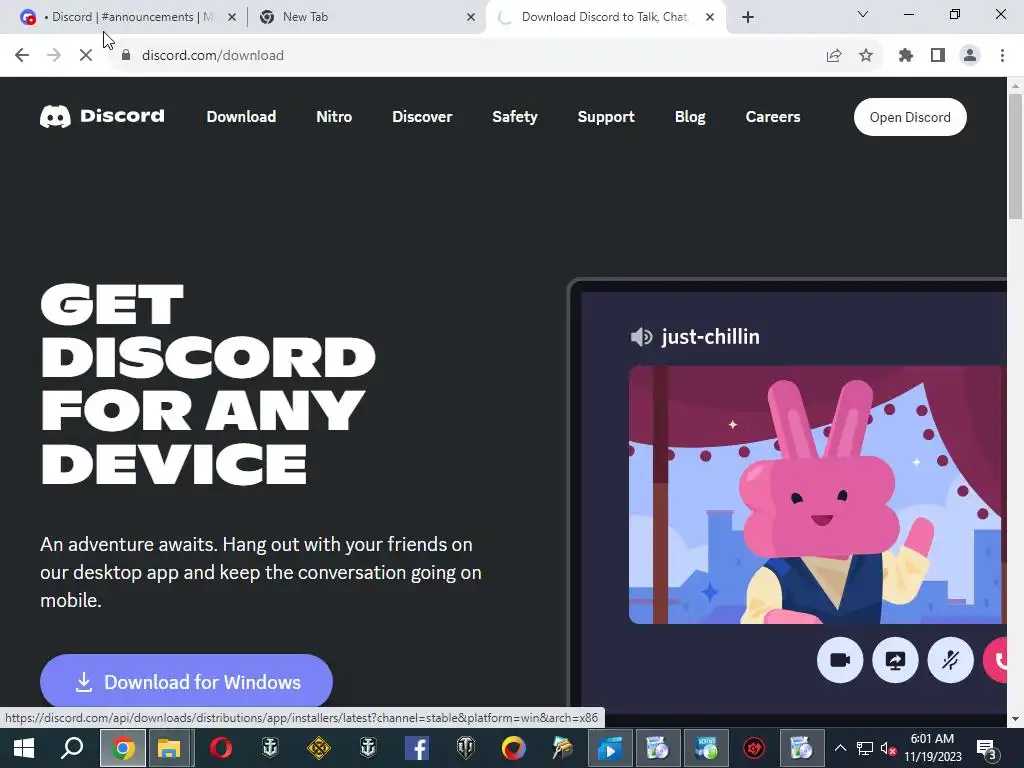Close the Download Discord tab
Image resolution: width=1024 pixels, height=768 pixels.
pos(710,17)
